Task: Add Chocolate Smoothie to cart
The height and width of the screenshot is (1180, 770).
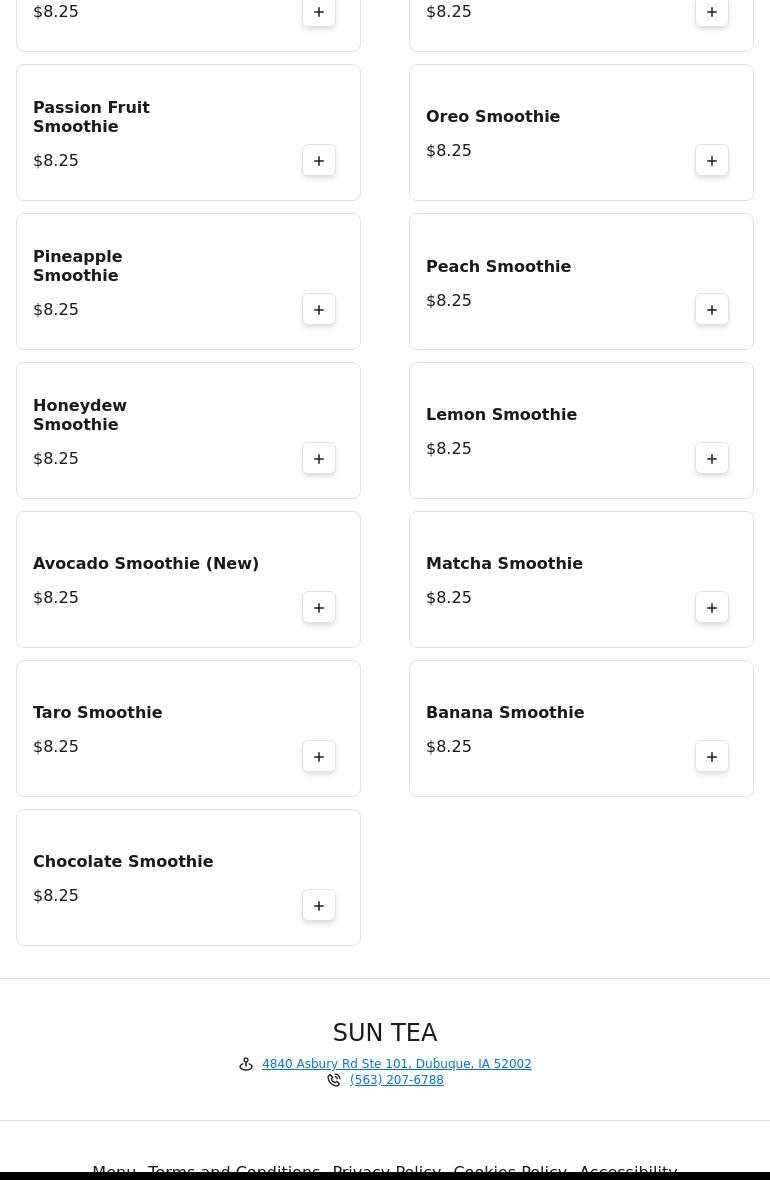Action: pos(319,905)
